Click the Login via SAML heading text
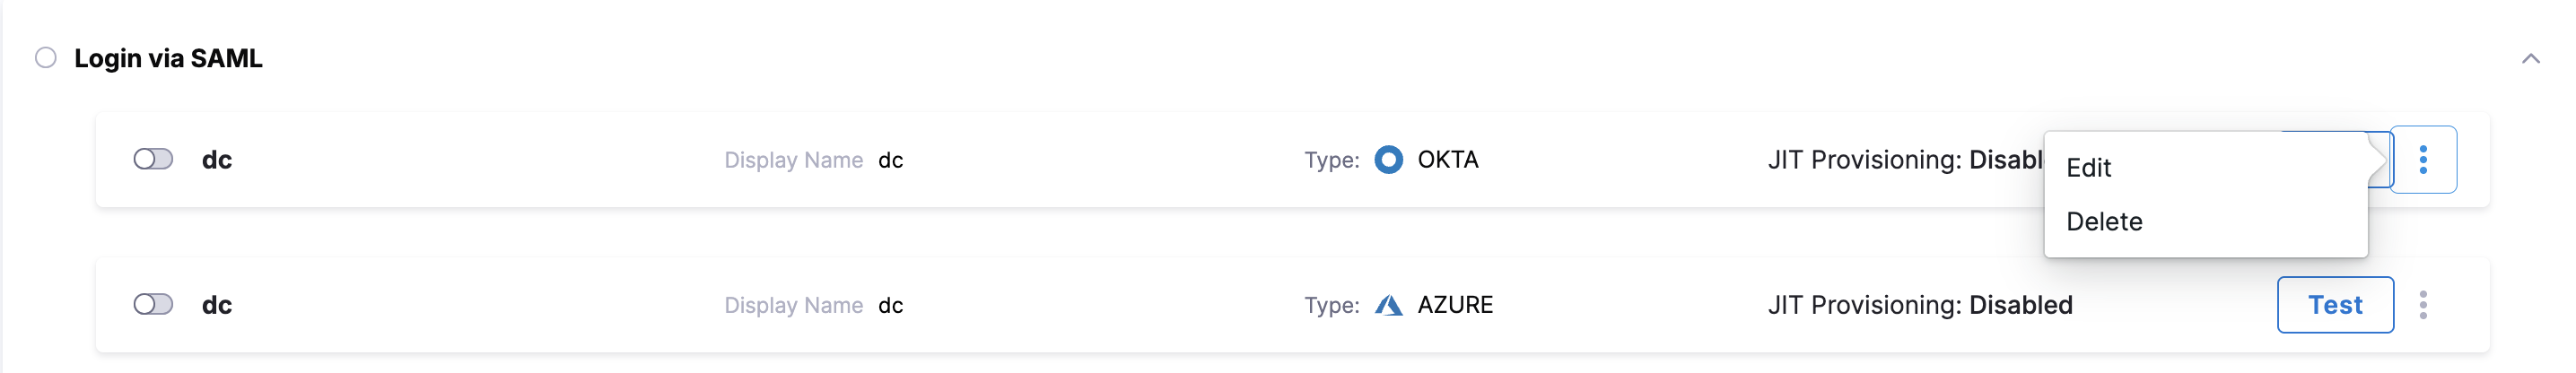 (168, 59)
